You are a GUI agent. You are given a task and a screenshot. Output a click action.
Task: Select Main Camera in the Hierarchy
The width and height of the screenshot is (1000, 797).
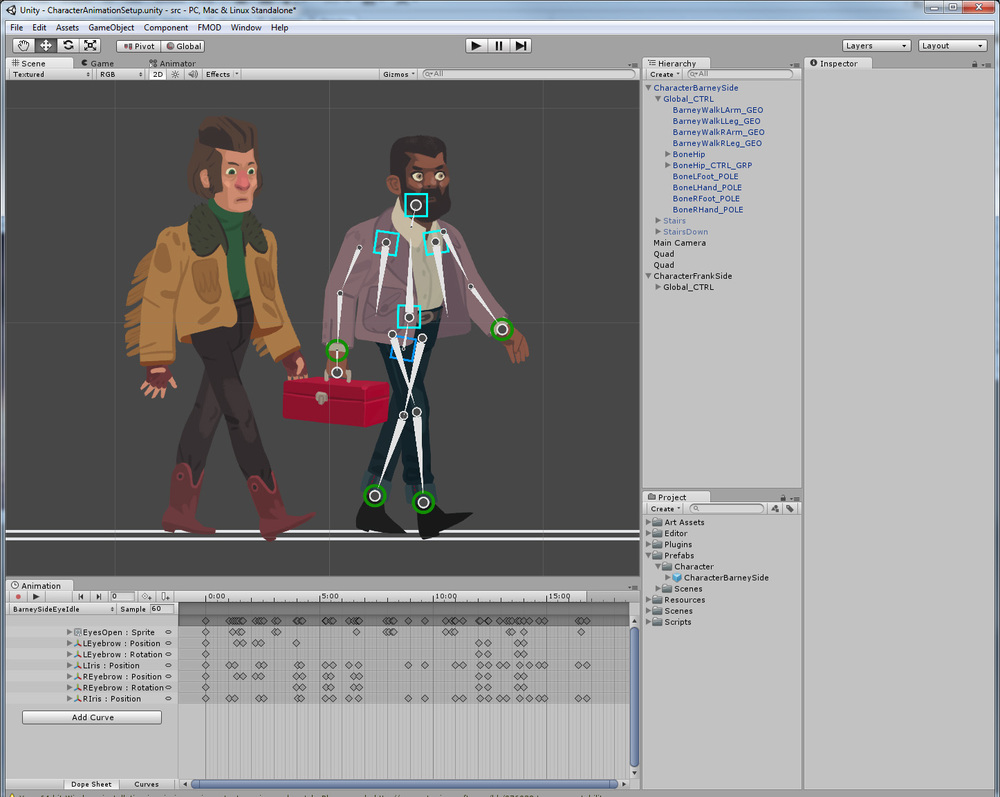click(x=679, y=243)
